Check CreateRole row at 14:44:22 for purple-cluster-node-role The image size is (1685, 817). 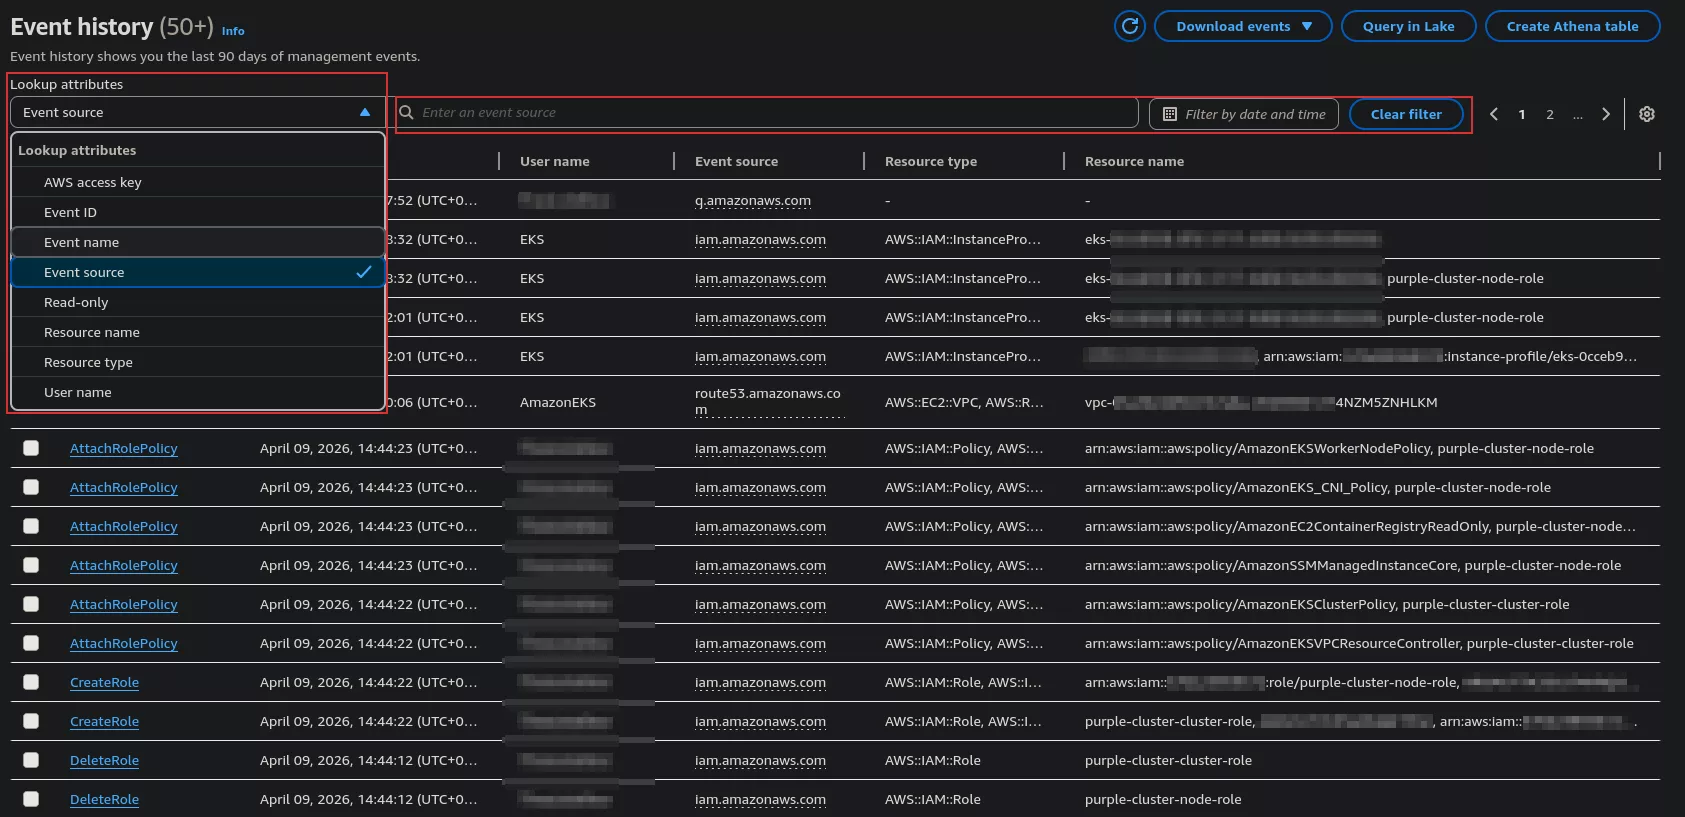tap(31, 682)
